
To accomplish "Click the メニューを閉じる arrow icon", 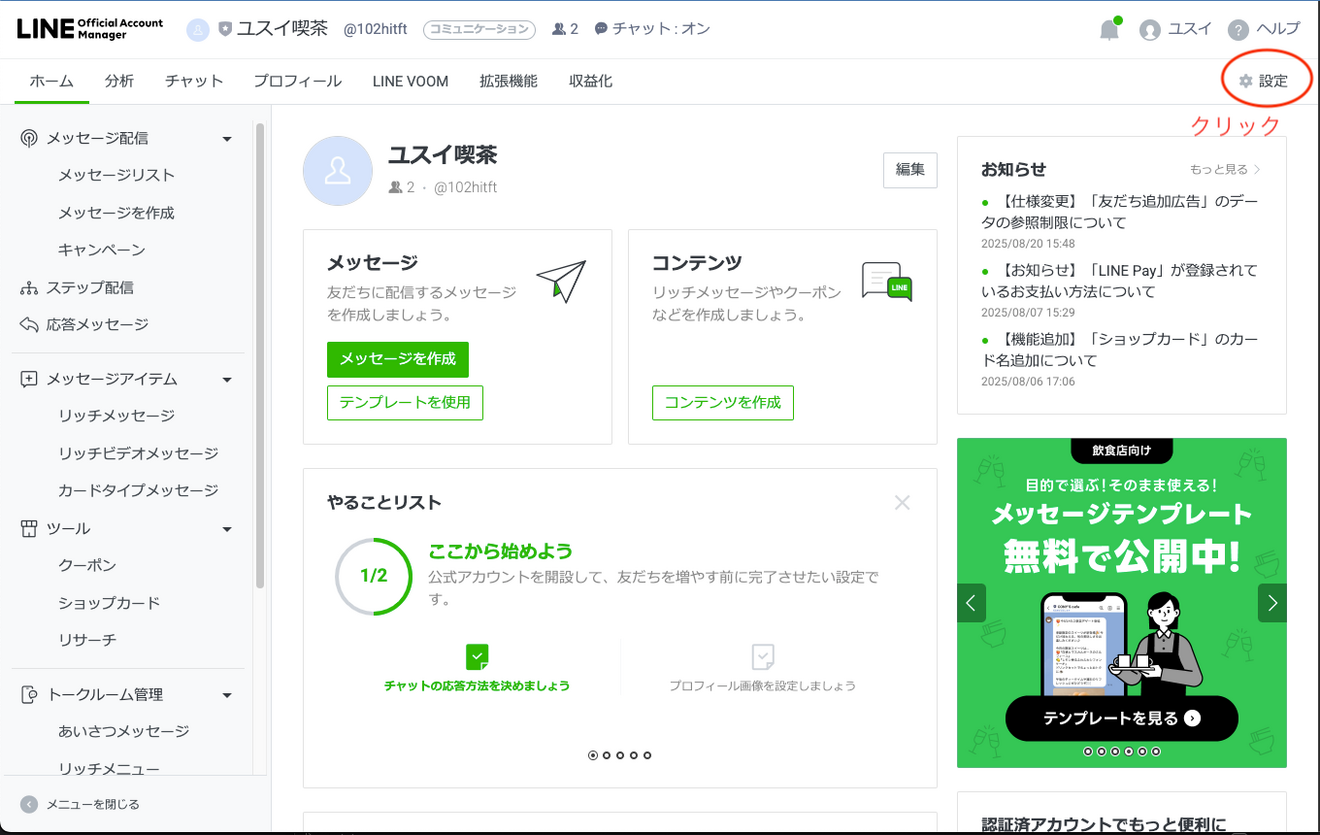I will 29,804.
